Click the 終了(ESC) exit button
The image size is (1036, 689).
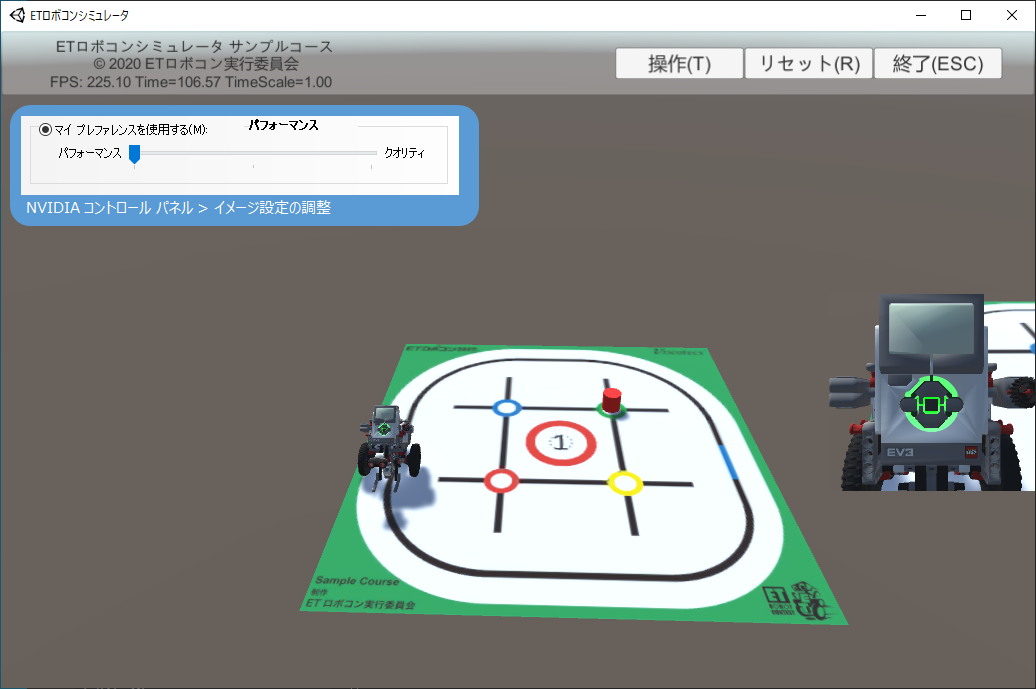pos(938,63)
